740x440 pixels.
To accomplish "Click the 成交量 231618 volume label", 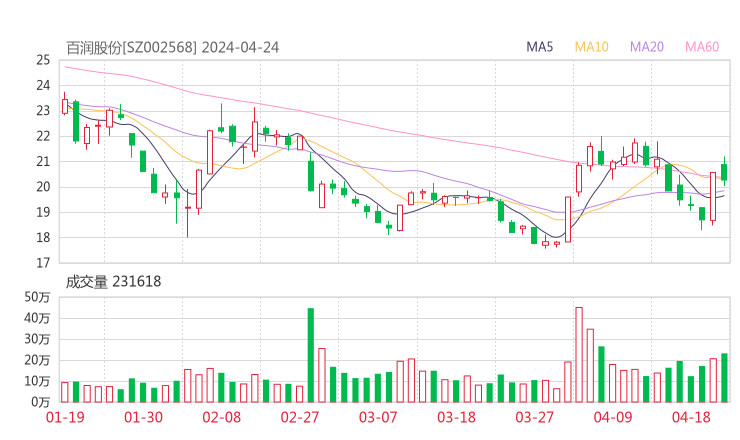I will pyautogui.click(x=113, y=282).
